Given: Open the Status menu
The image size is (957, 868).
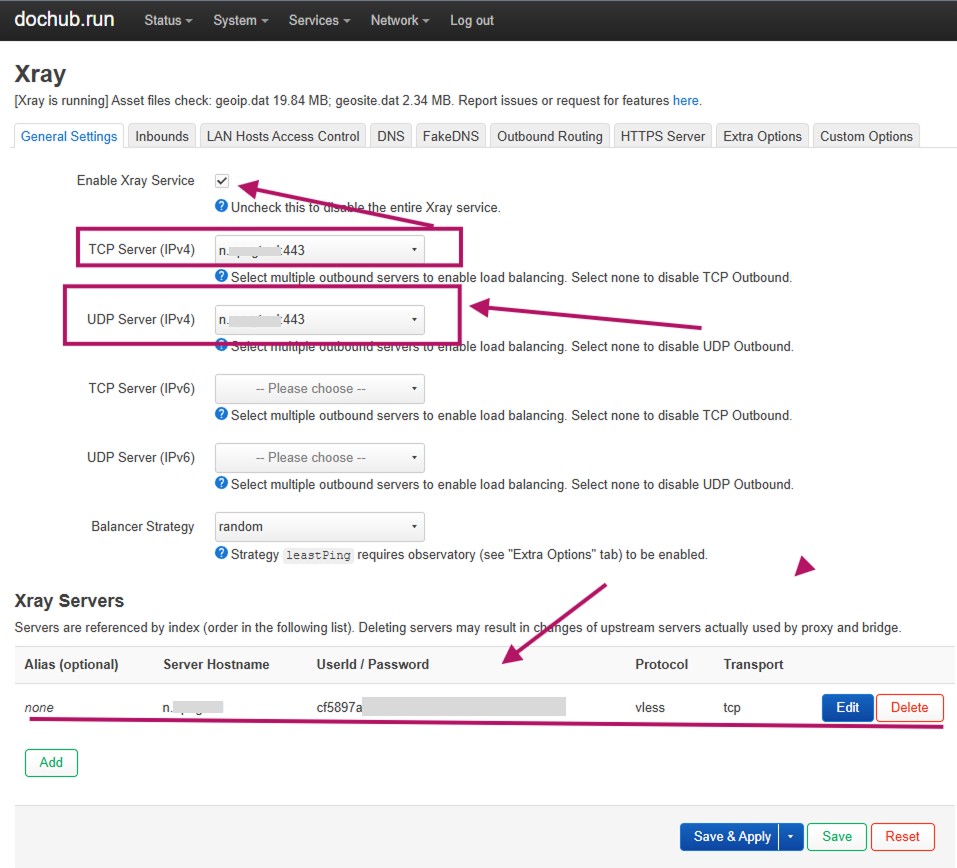Looking at the screenshot, I should (168, 20).
